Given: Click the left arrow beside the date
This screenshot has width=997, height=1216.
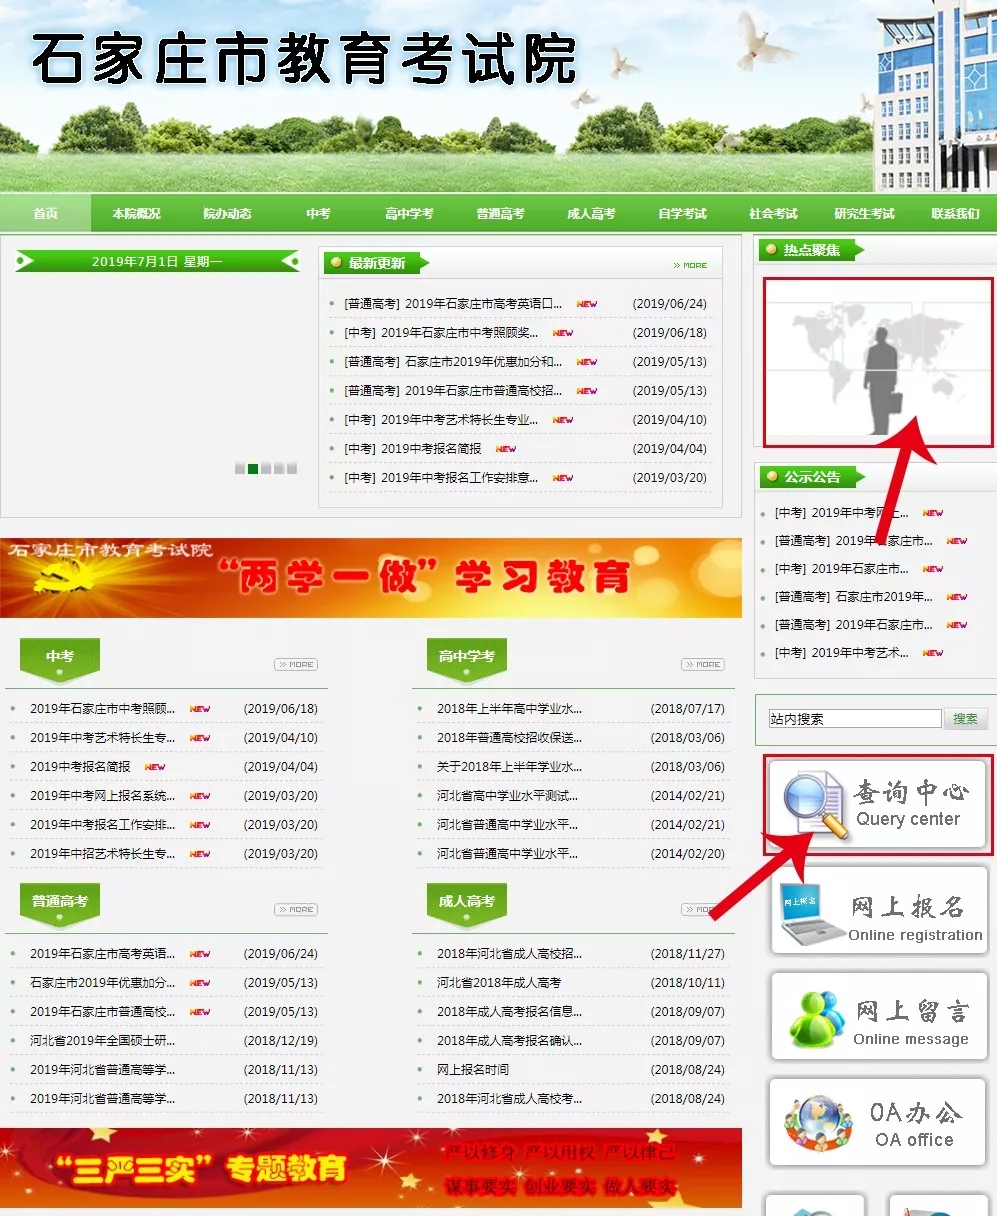Looking at the screenshot, I should [24, 261].
